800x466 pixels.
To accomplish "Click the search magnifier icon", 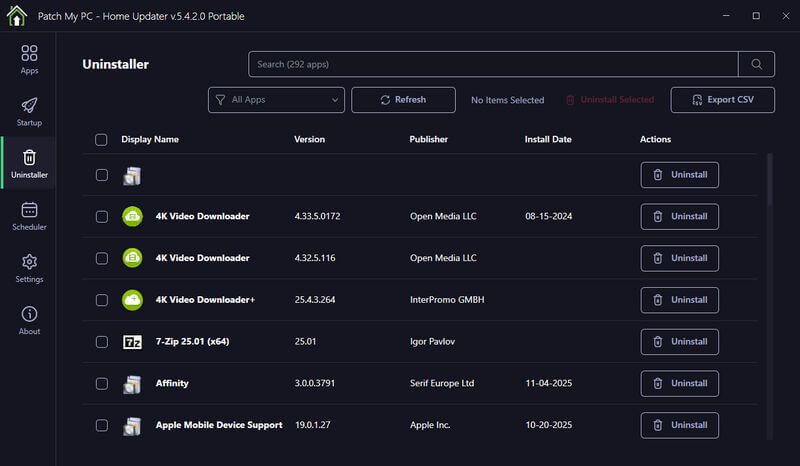I will (x=756, y=65).
